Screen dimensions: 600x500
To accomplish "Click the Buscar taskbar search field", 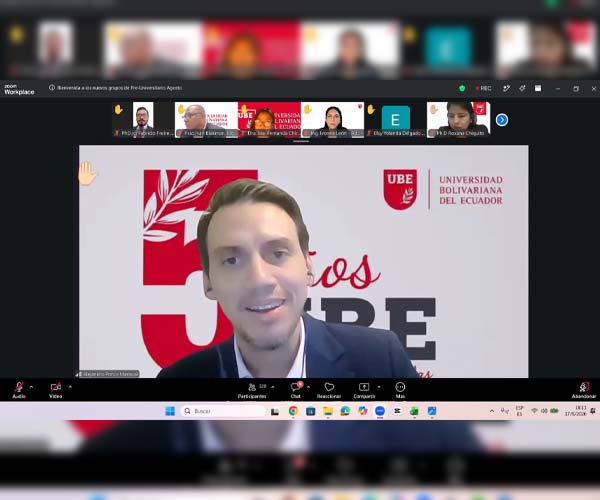I will point(223,411).
